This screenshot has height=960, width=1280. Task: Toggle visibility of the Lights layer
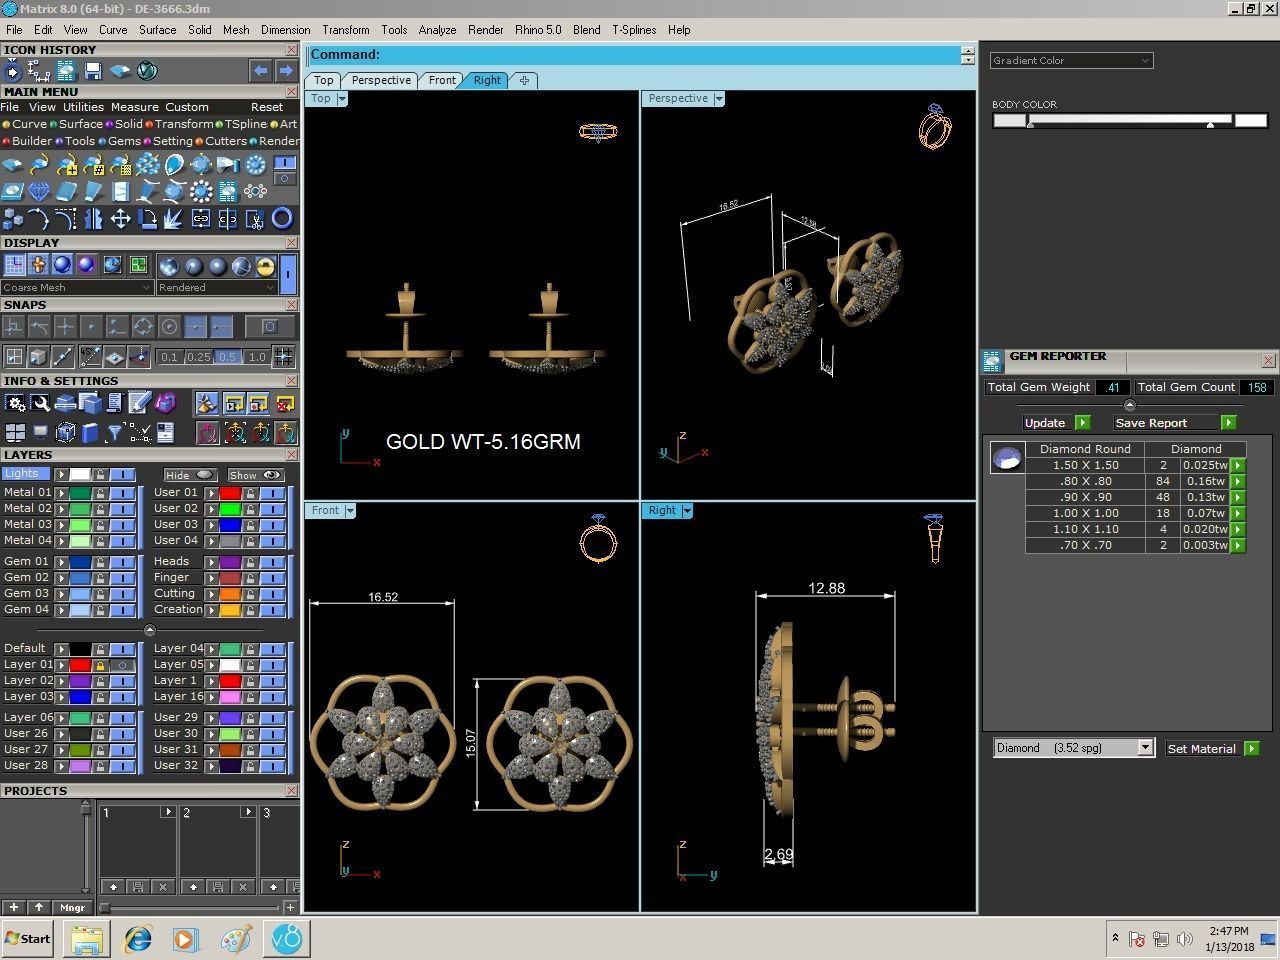point(123,474)
